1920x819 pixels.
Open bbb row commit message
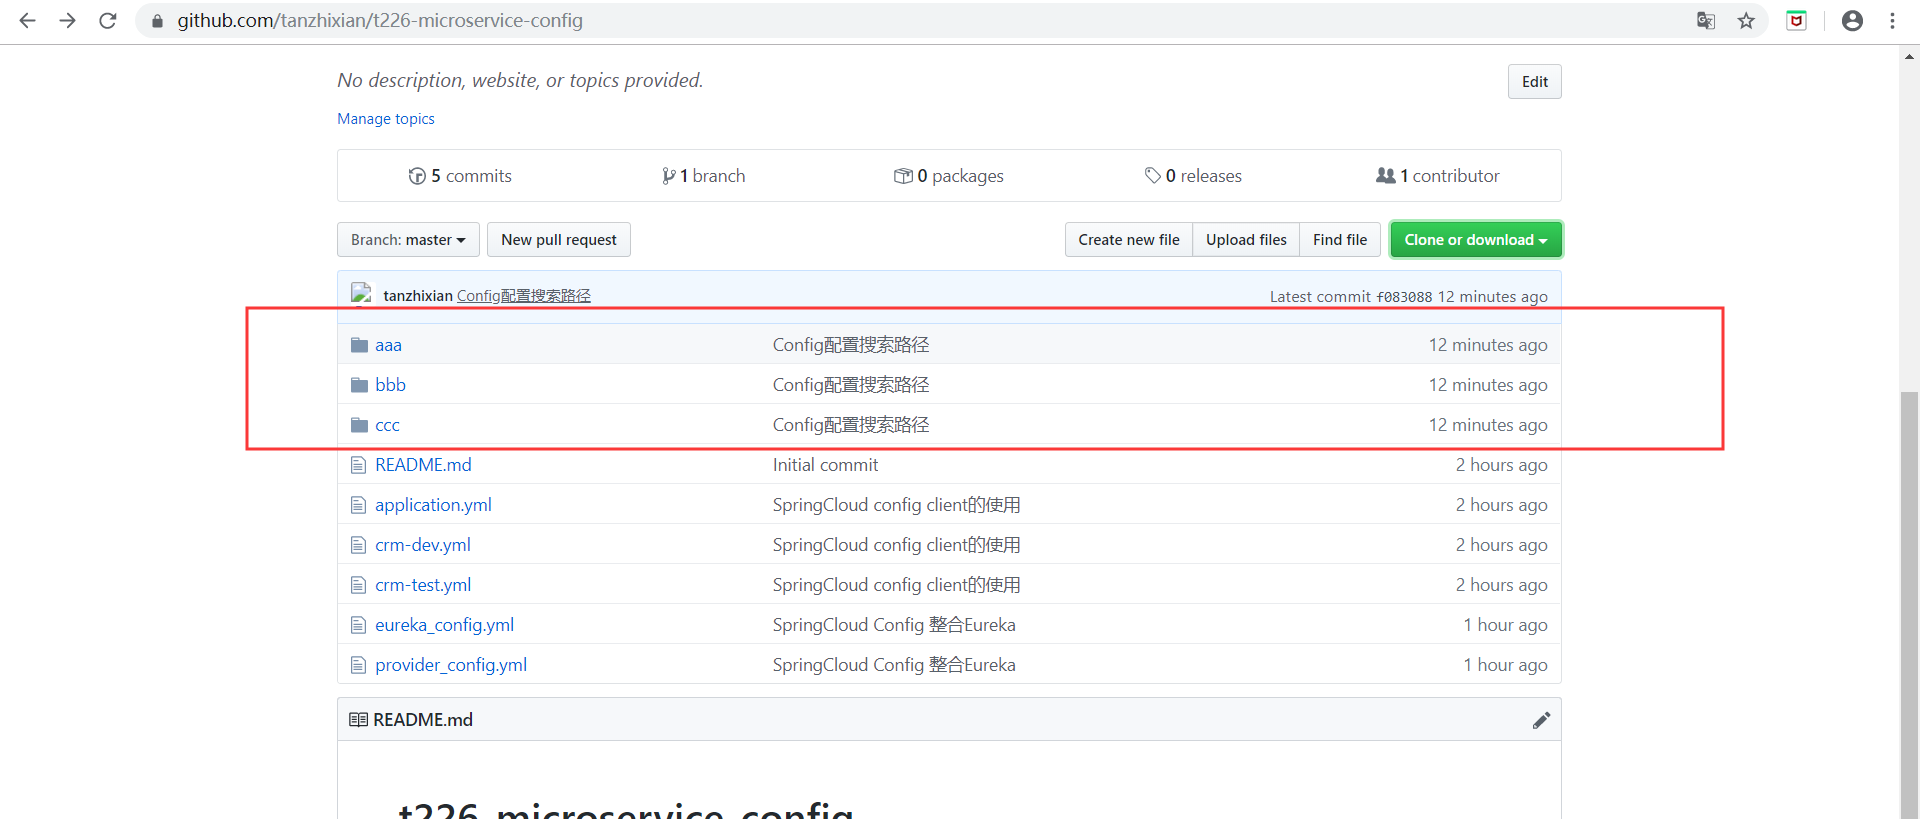[x=851, y=385]
